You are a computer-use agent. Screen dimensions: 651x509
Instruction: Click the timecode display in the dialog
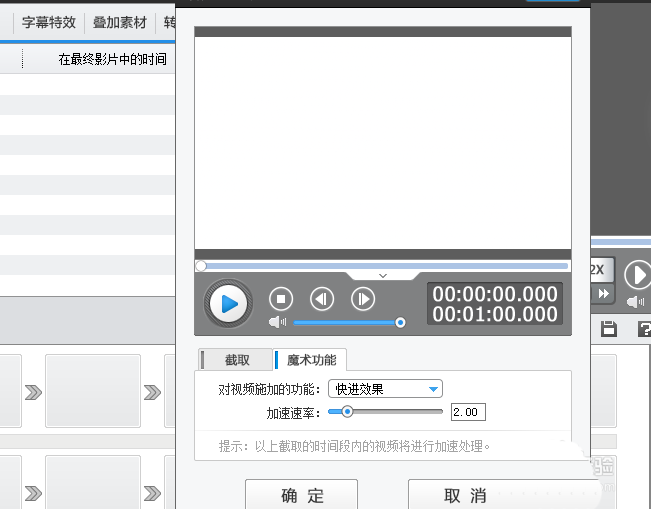tap(494, 304)
